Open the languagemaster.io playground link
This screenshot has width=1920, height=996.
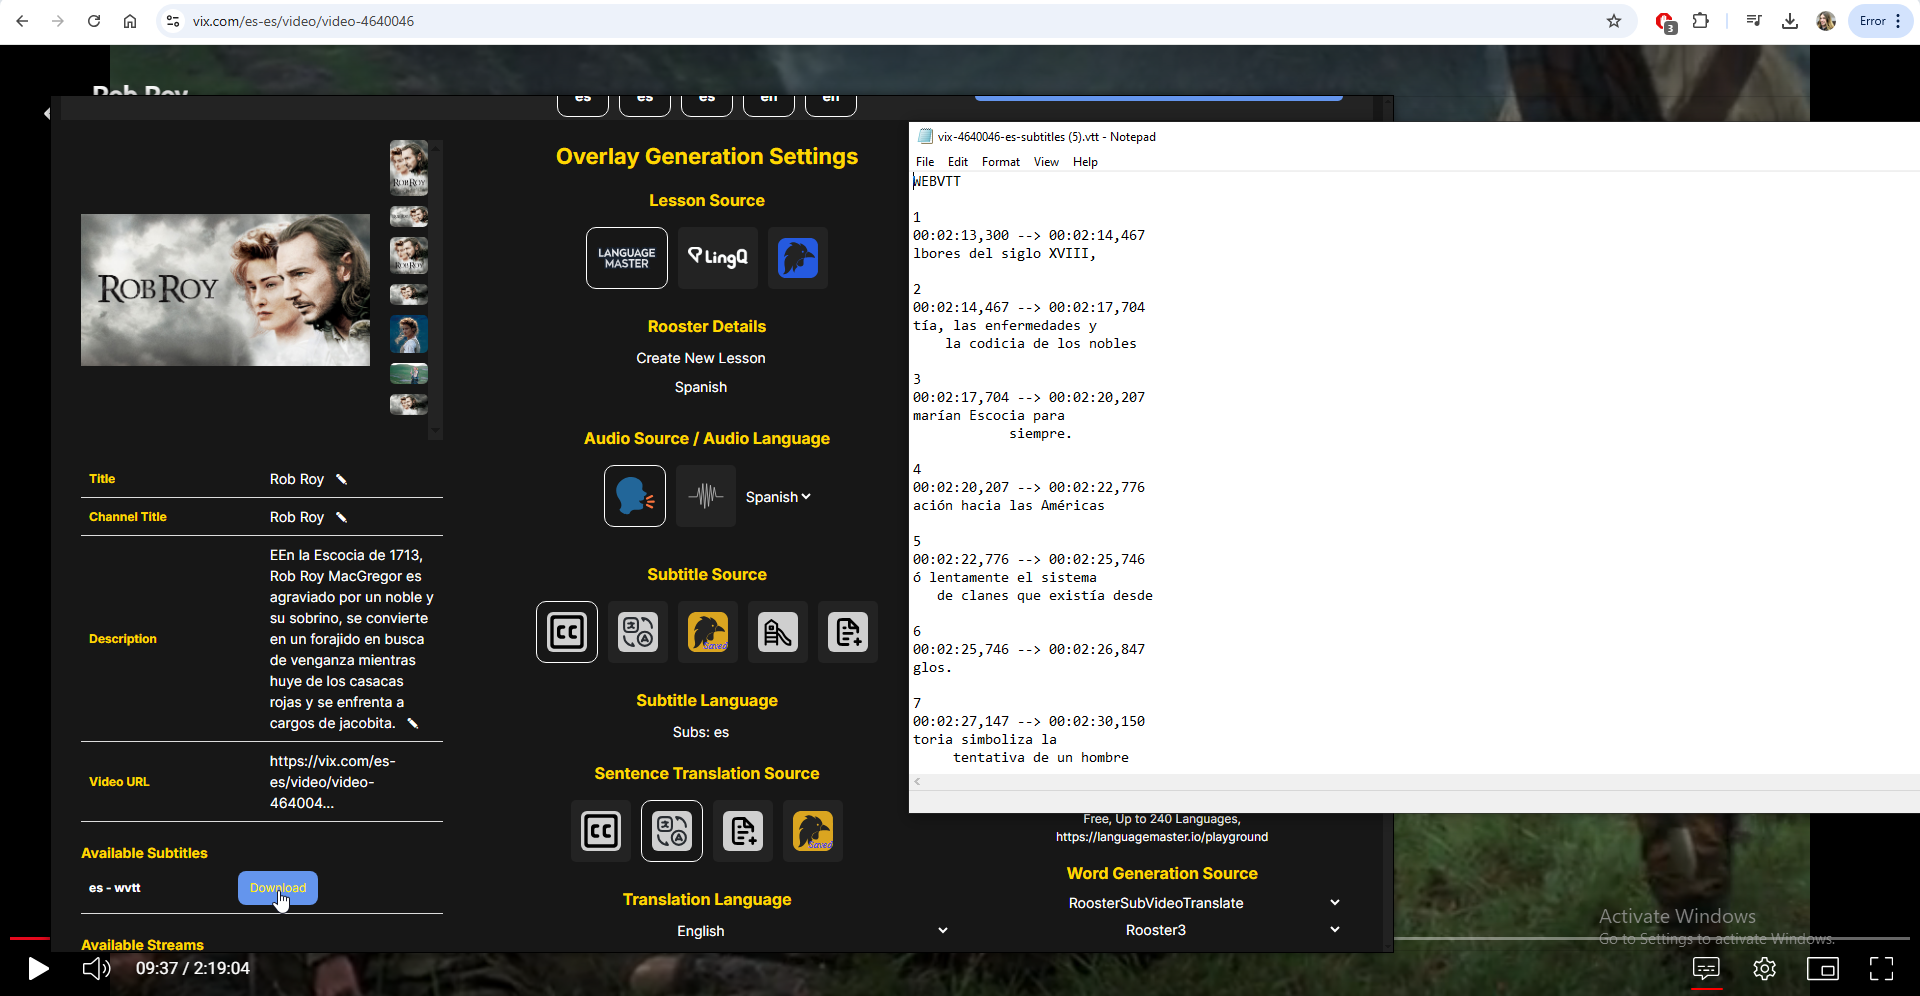(1162, 837)
